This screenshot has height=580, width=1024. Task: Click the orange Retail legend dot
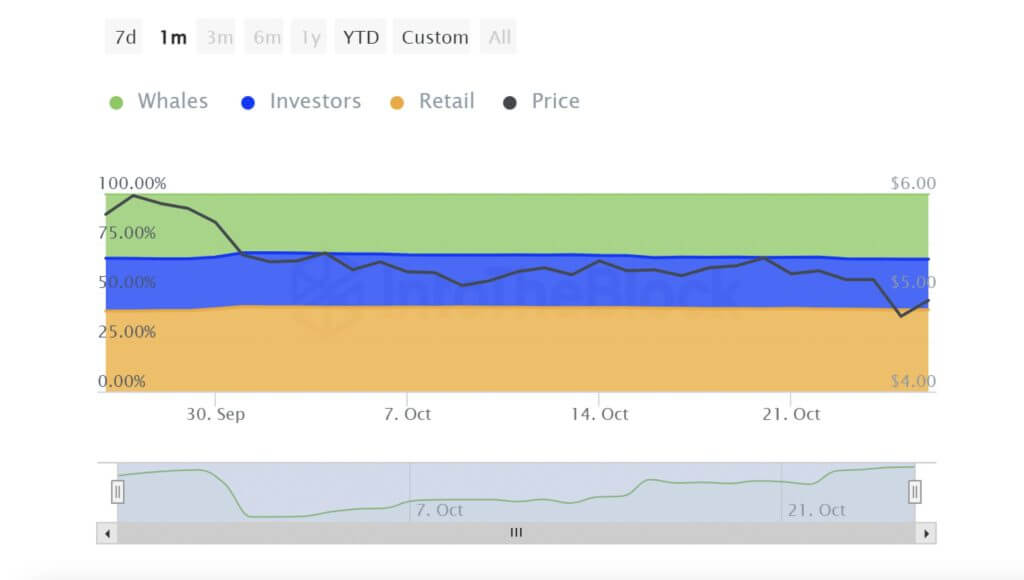click(x=397, y=102)
